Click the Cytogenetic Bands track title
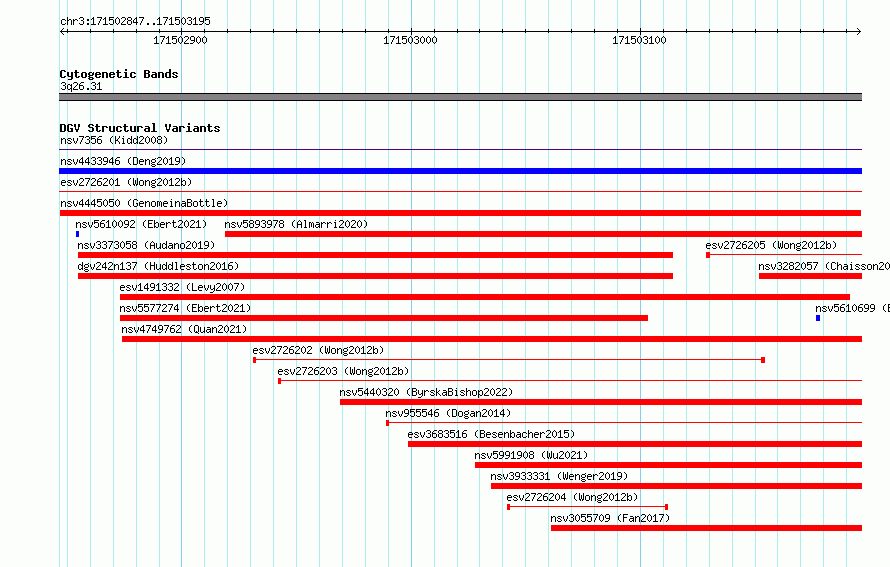The image size is (890, 567). 119,74
